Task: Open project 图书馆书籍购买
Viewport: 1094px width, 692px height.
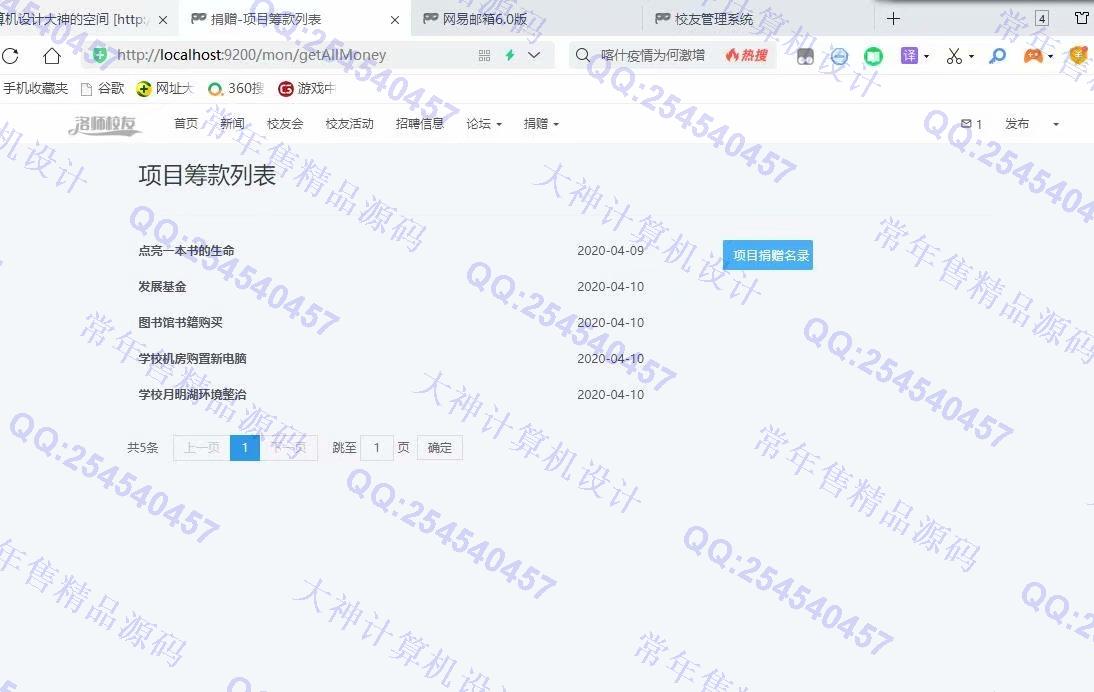Action: coord(180,322)
